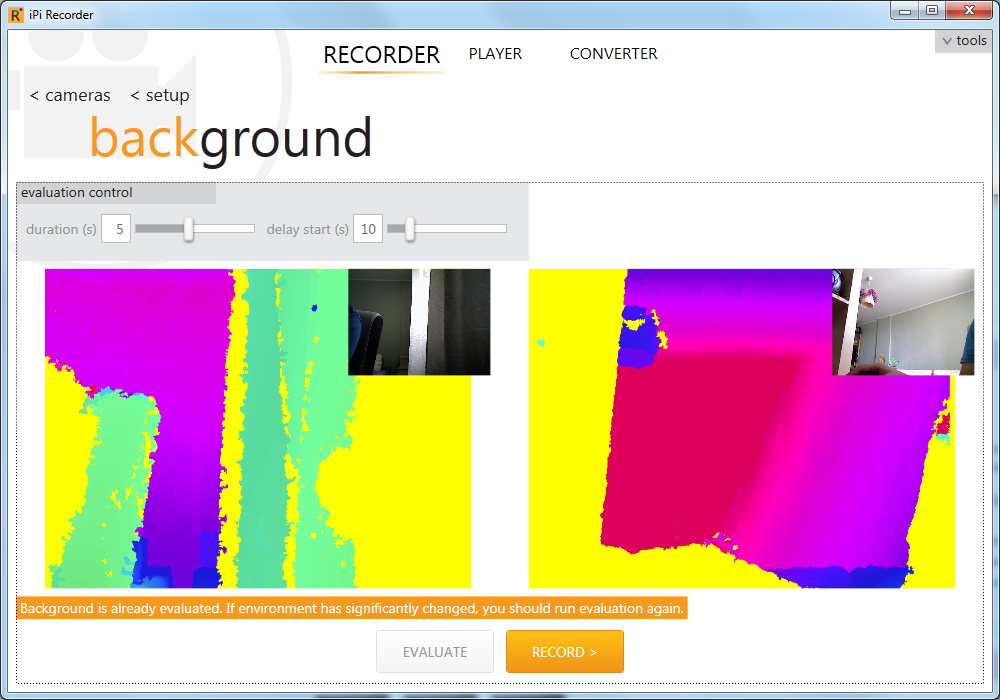
Task: Click the duration (s) label
Action: (61, 230)
